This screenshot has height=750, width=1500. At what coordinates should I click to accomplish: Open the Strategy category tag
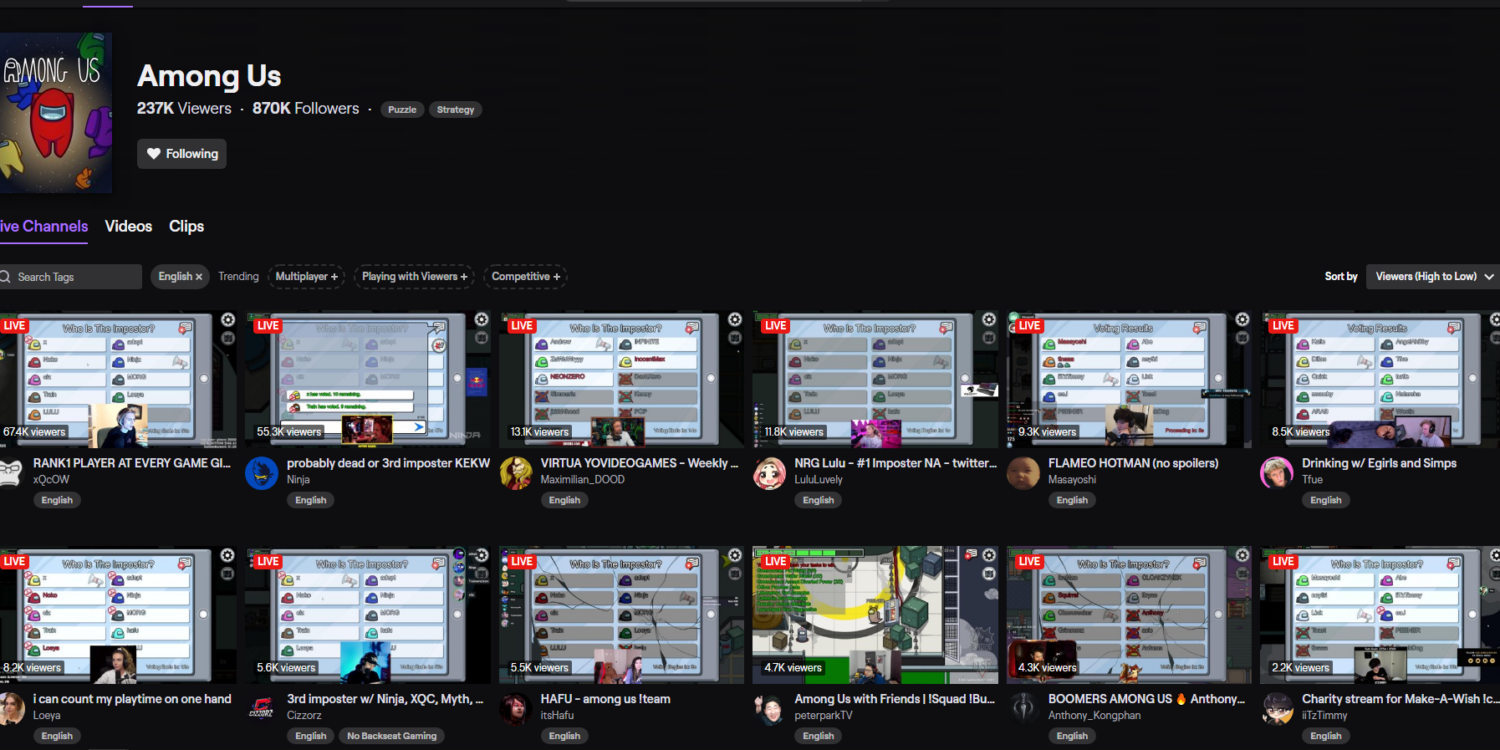[x=455, y=110]
